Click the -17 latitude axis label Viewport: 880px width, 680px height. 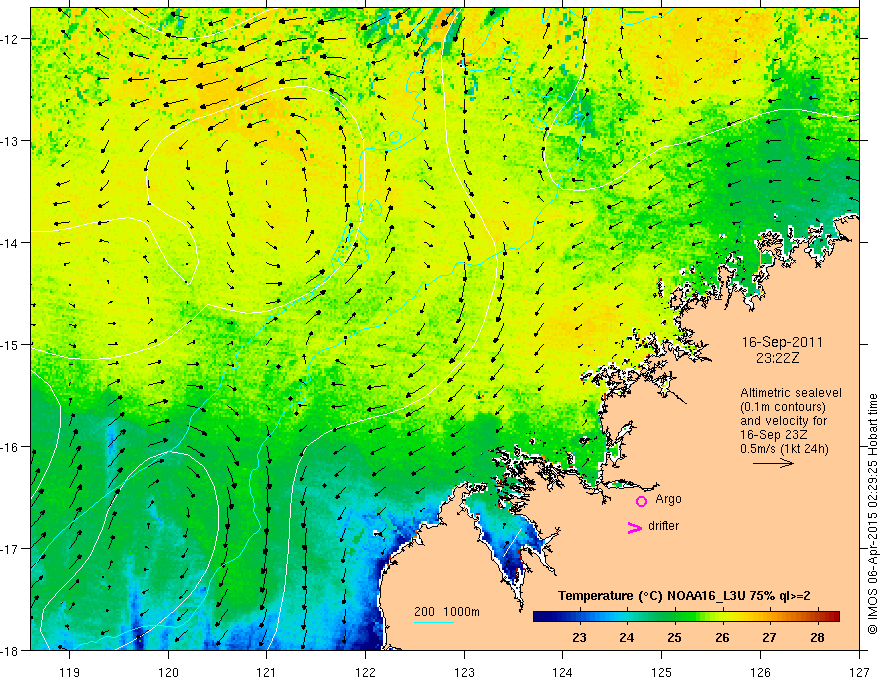[10, 549]
